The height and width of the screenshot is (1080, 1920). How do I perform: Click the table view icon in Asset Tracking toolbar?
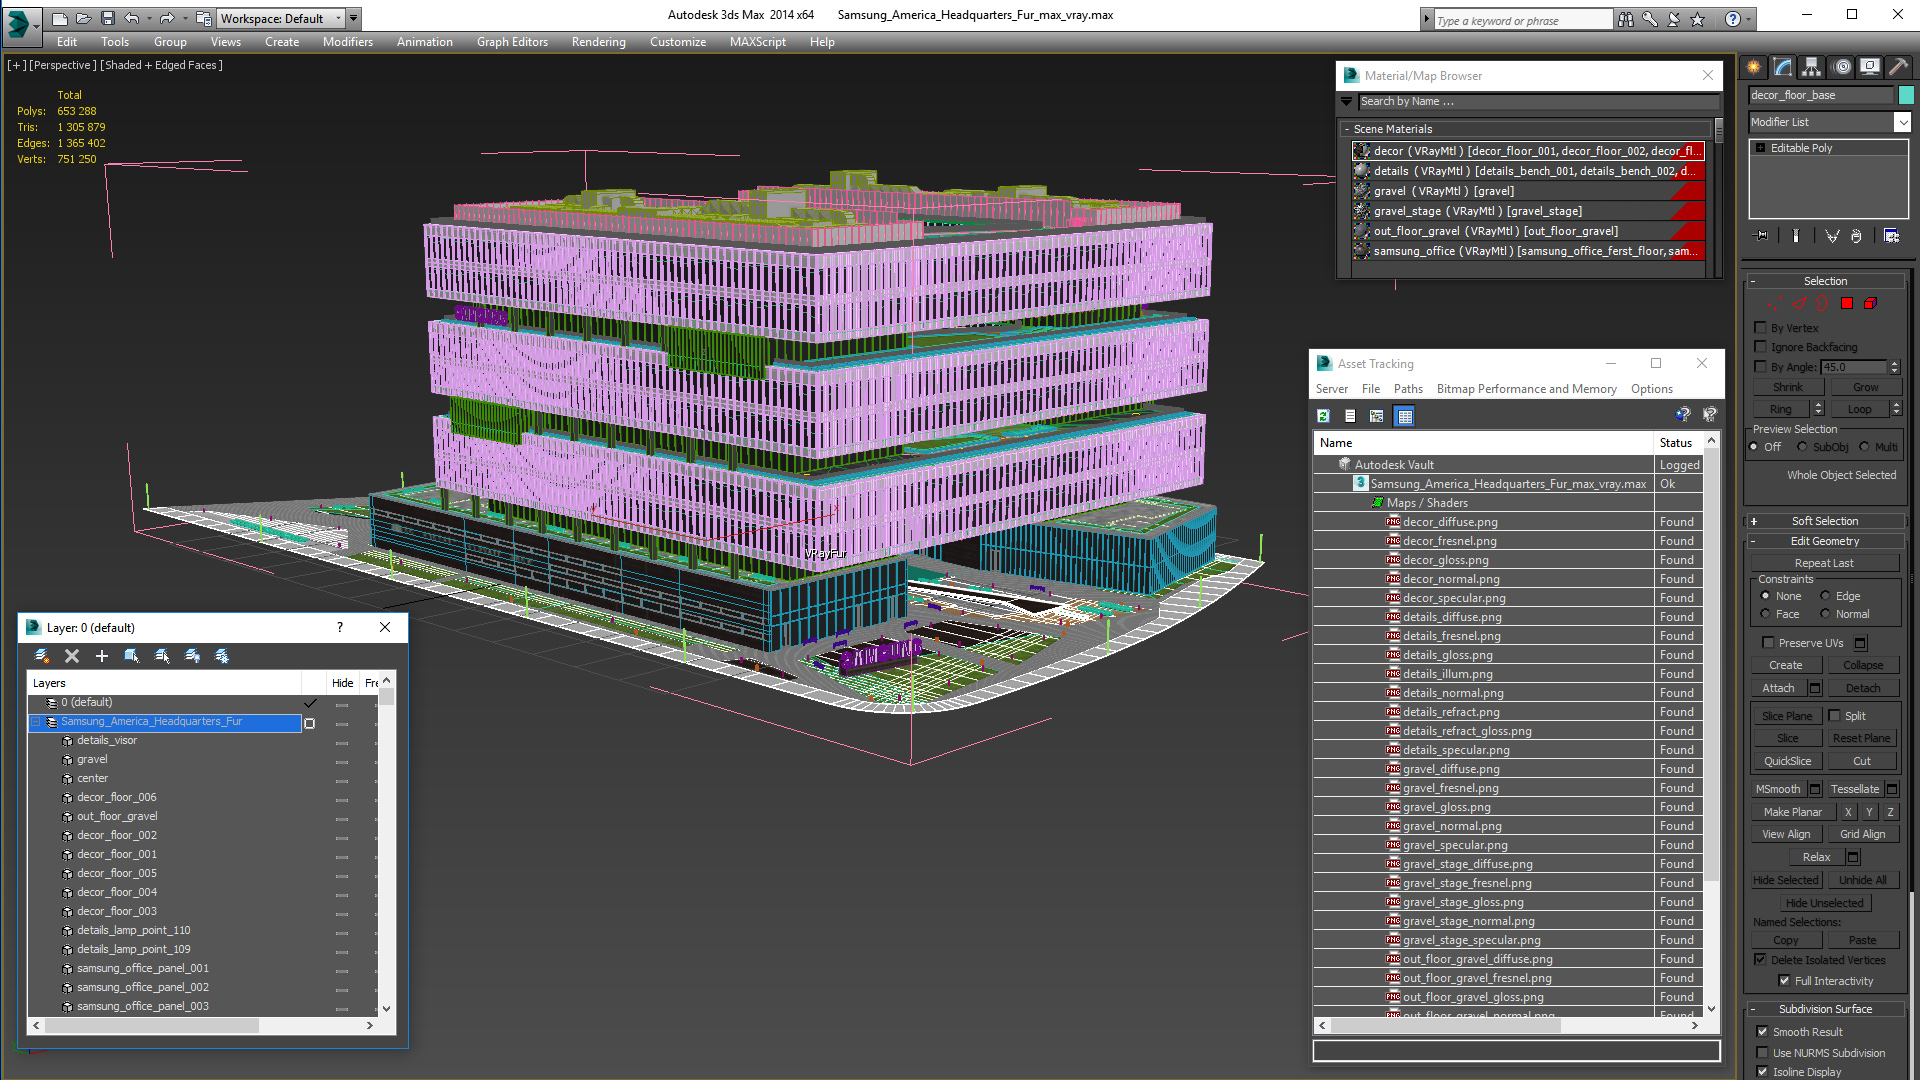tap(1405, 416)
